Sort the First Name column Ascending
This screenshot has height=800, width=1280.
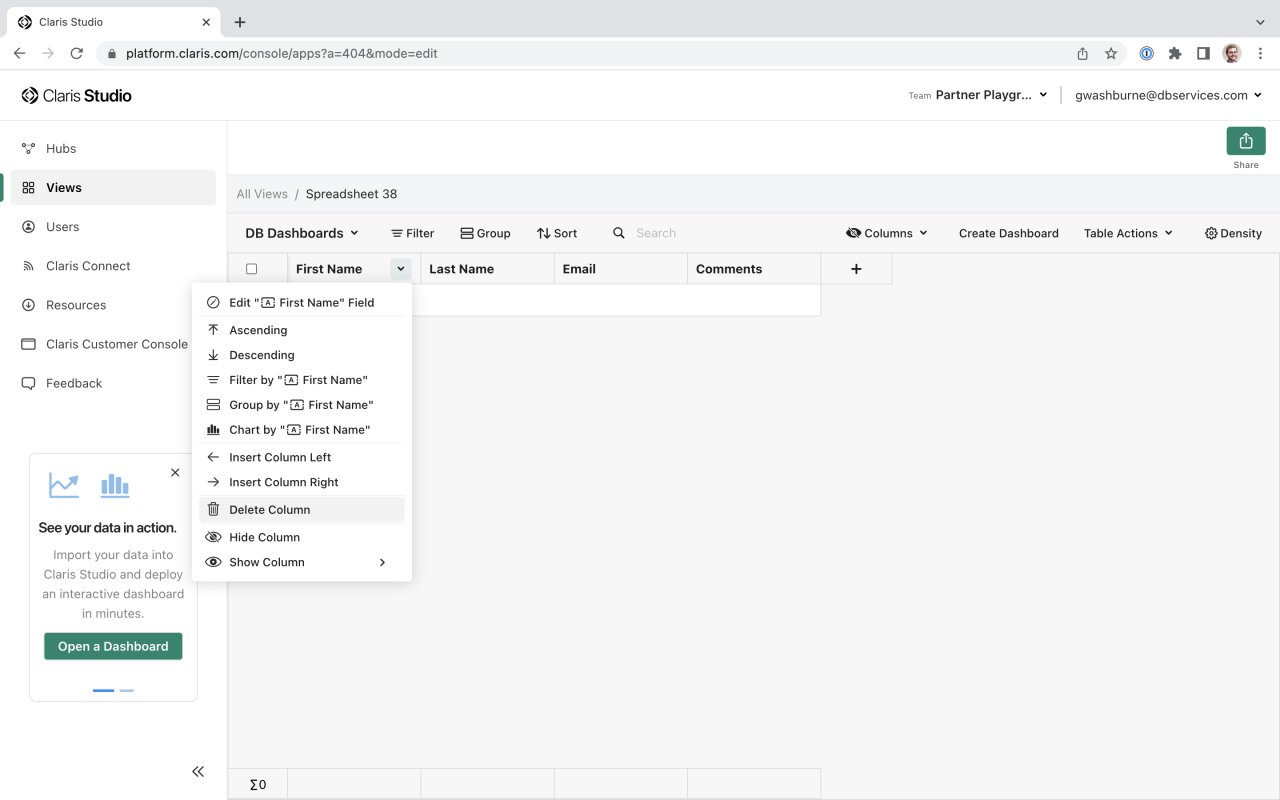[302, 330]
